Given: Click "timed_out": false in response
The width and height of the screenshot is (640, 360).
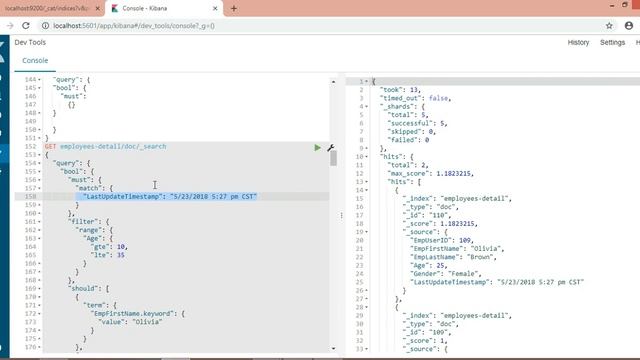Looking at the screenshot, I should coord(416,98).
